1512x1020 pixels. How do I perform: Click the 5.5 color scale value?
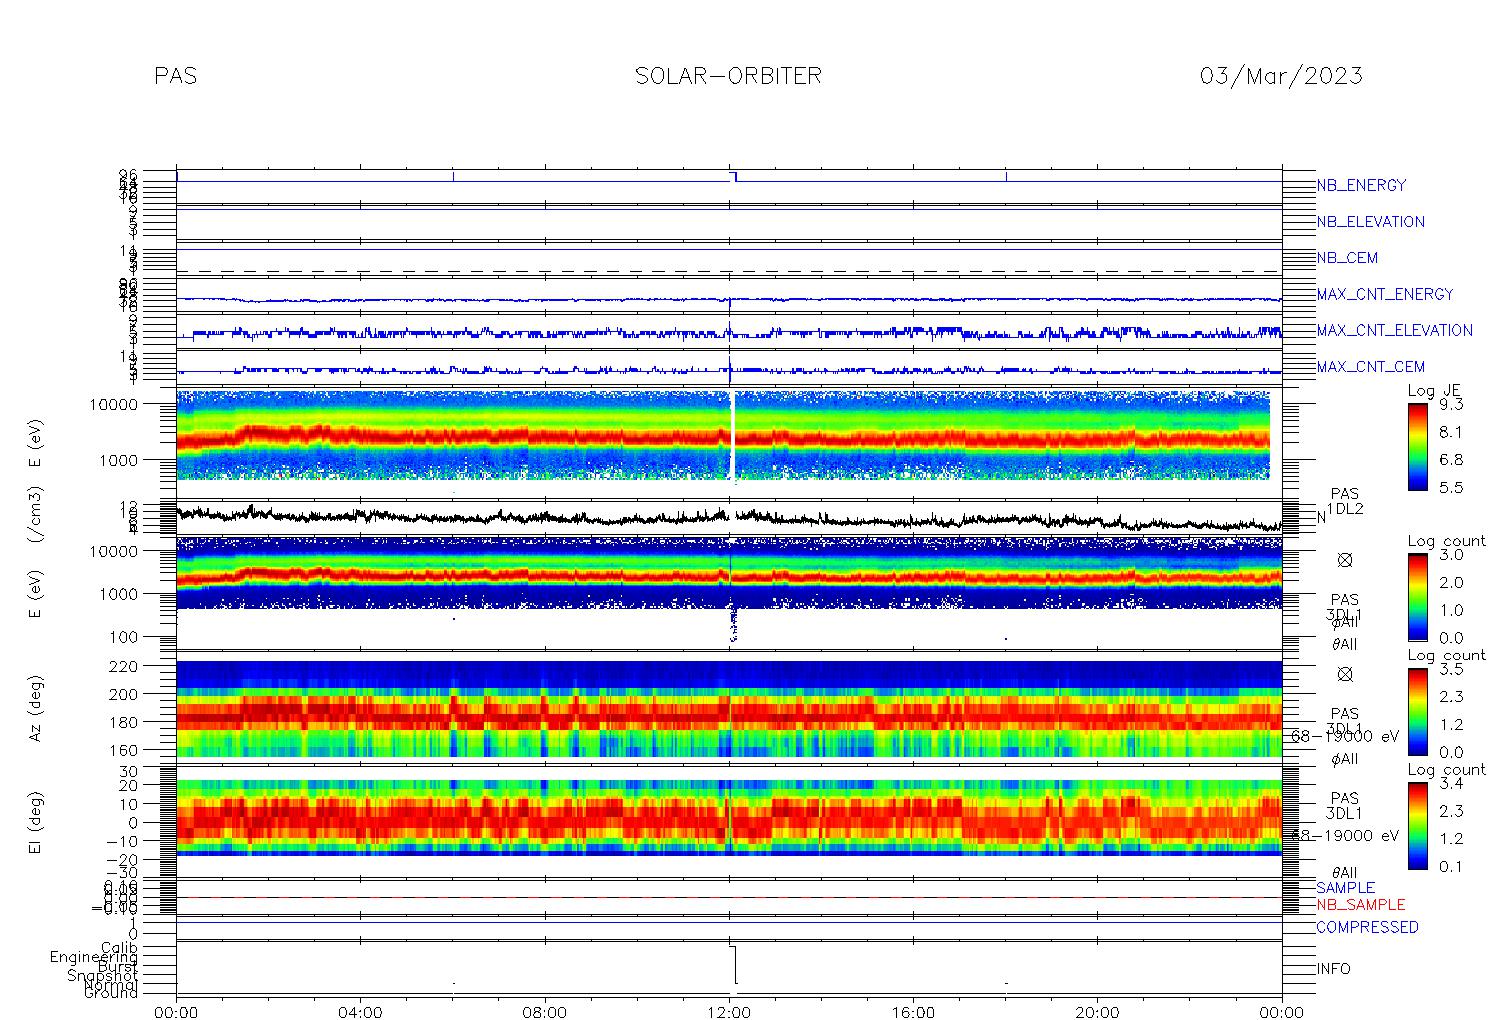1451,487
